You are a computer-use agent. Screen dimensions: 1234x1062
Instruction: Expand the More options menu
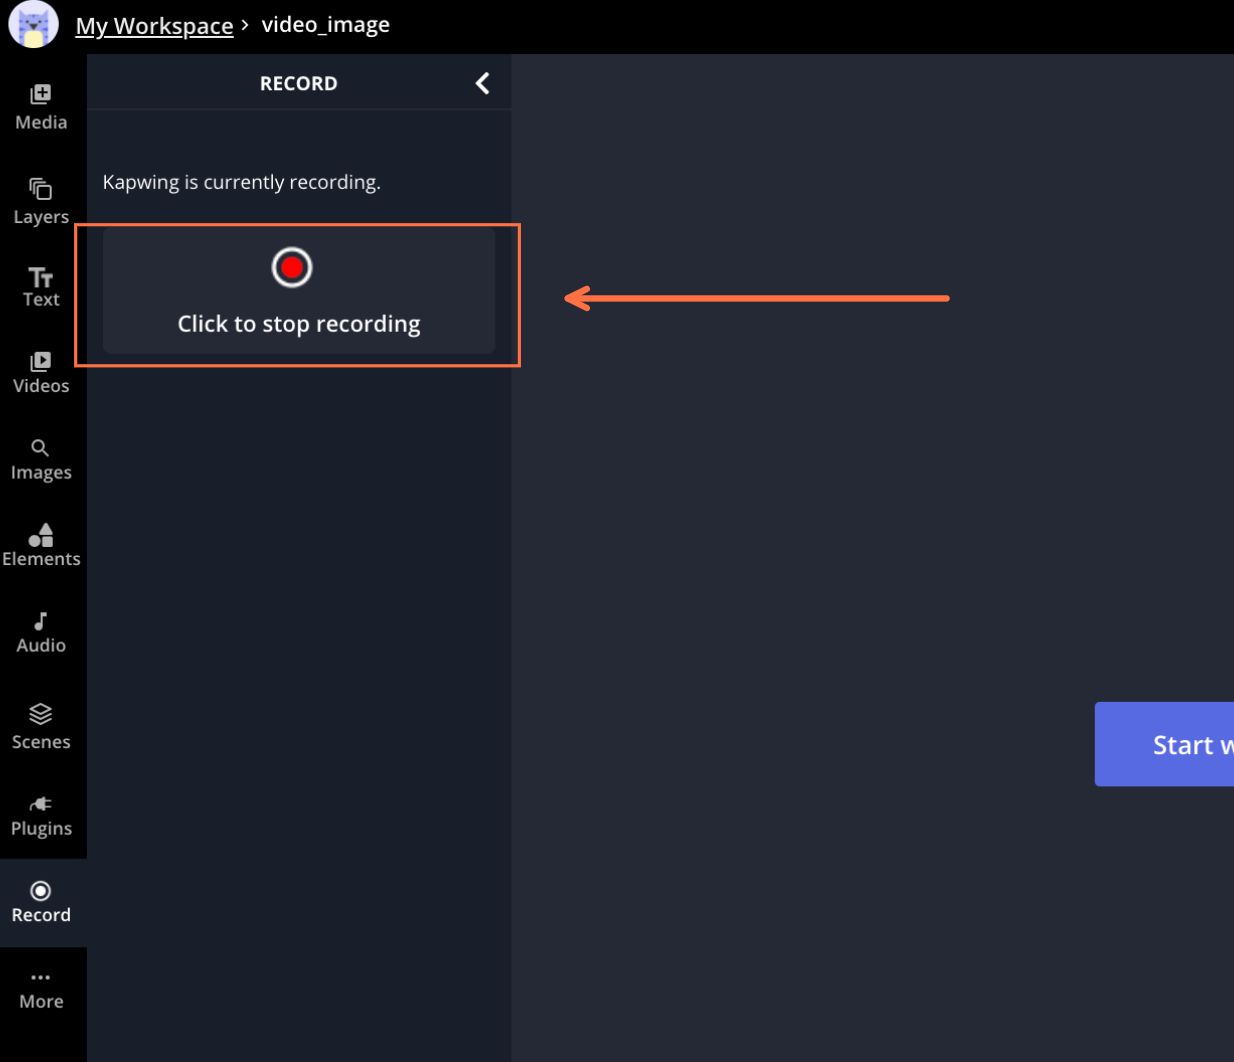pyautogui.click(x=41, y=990)
